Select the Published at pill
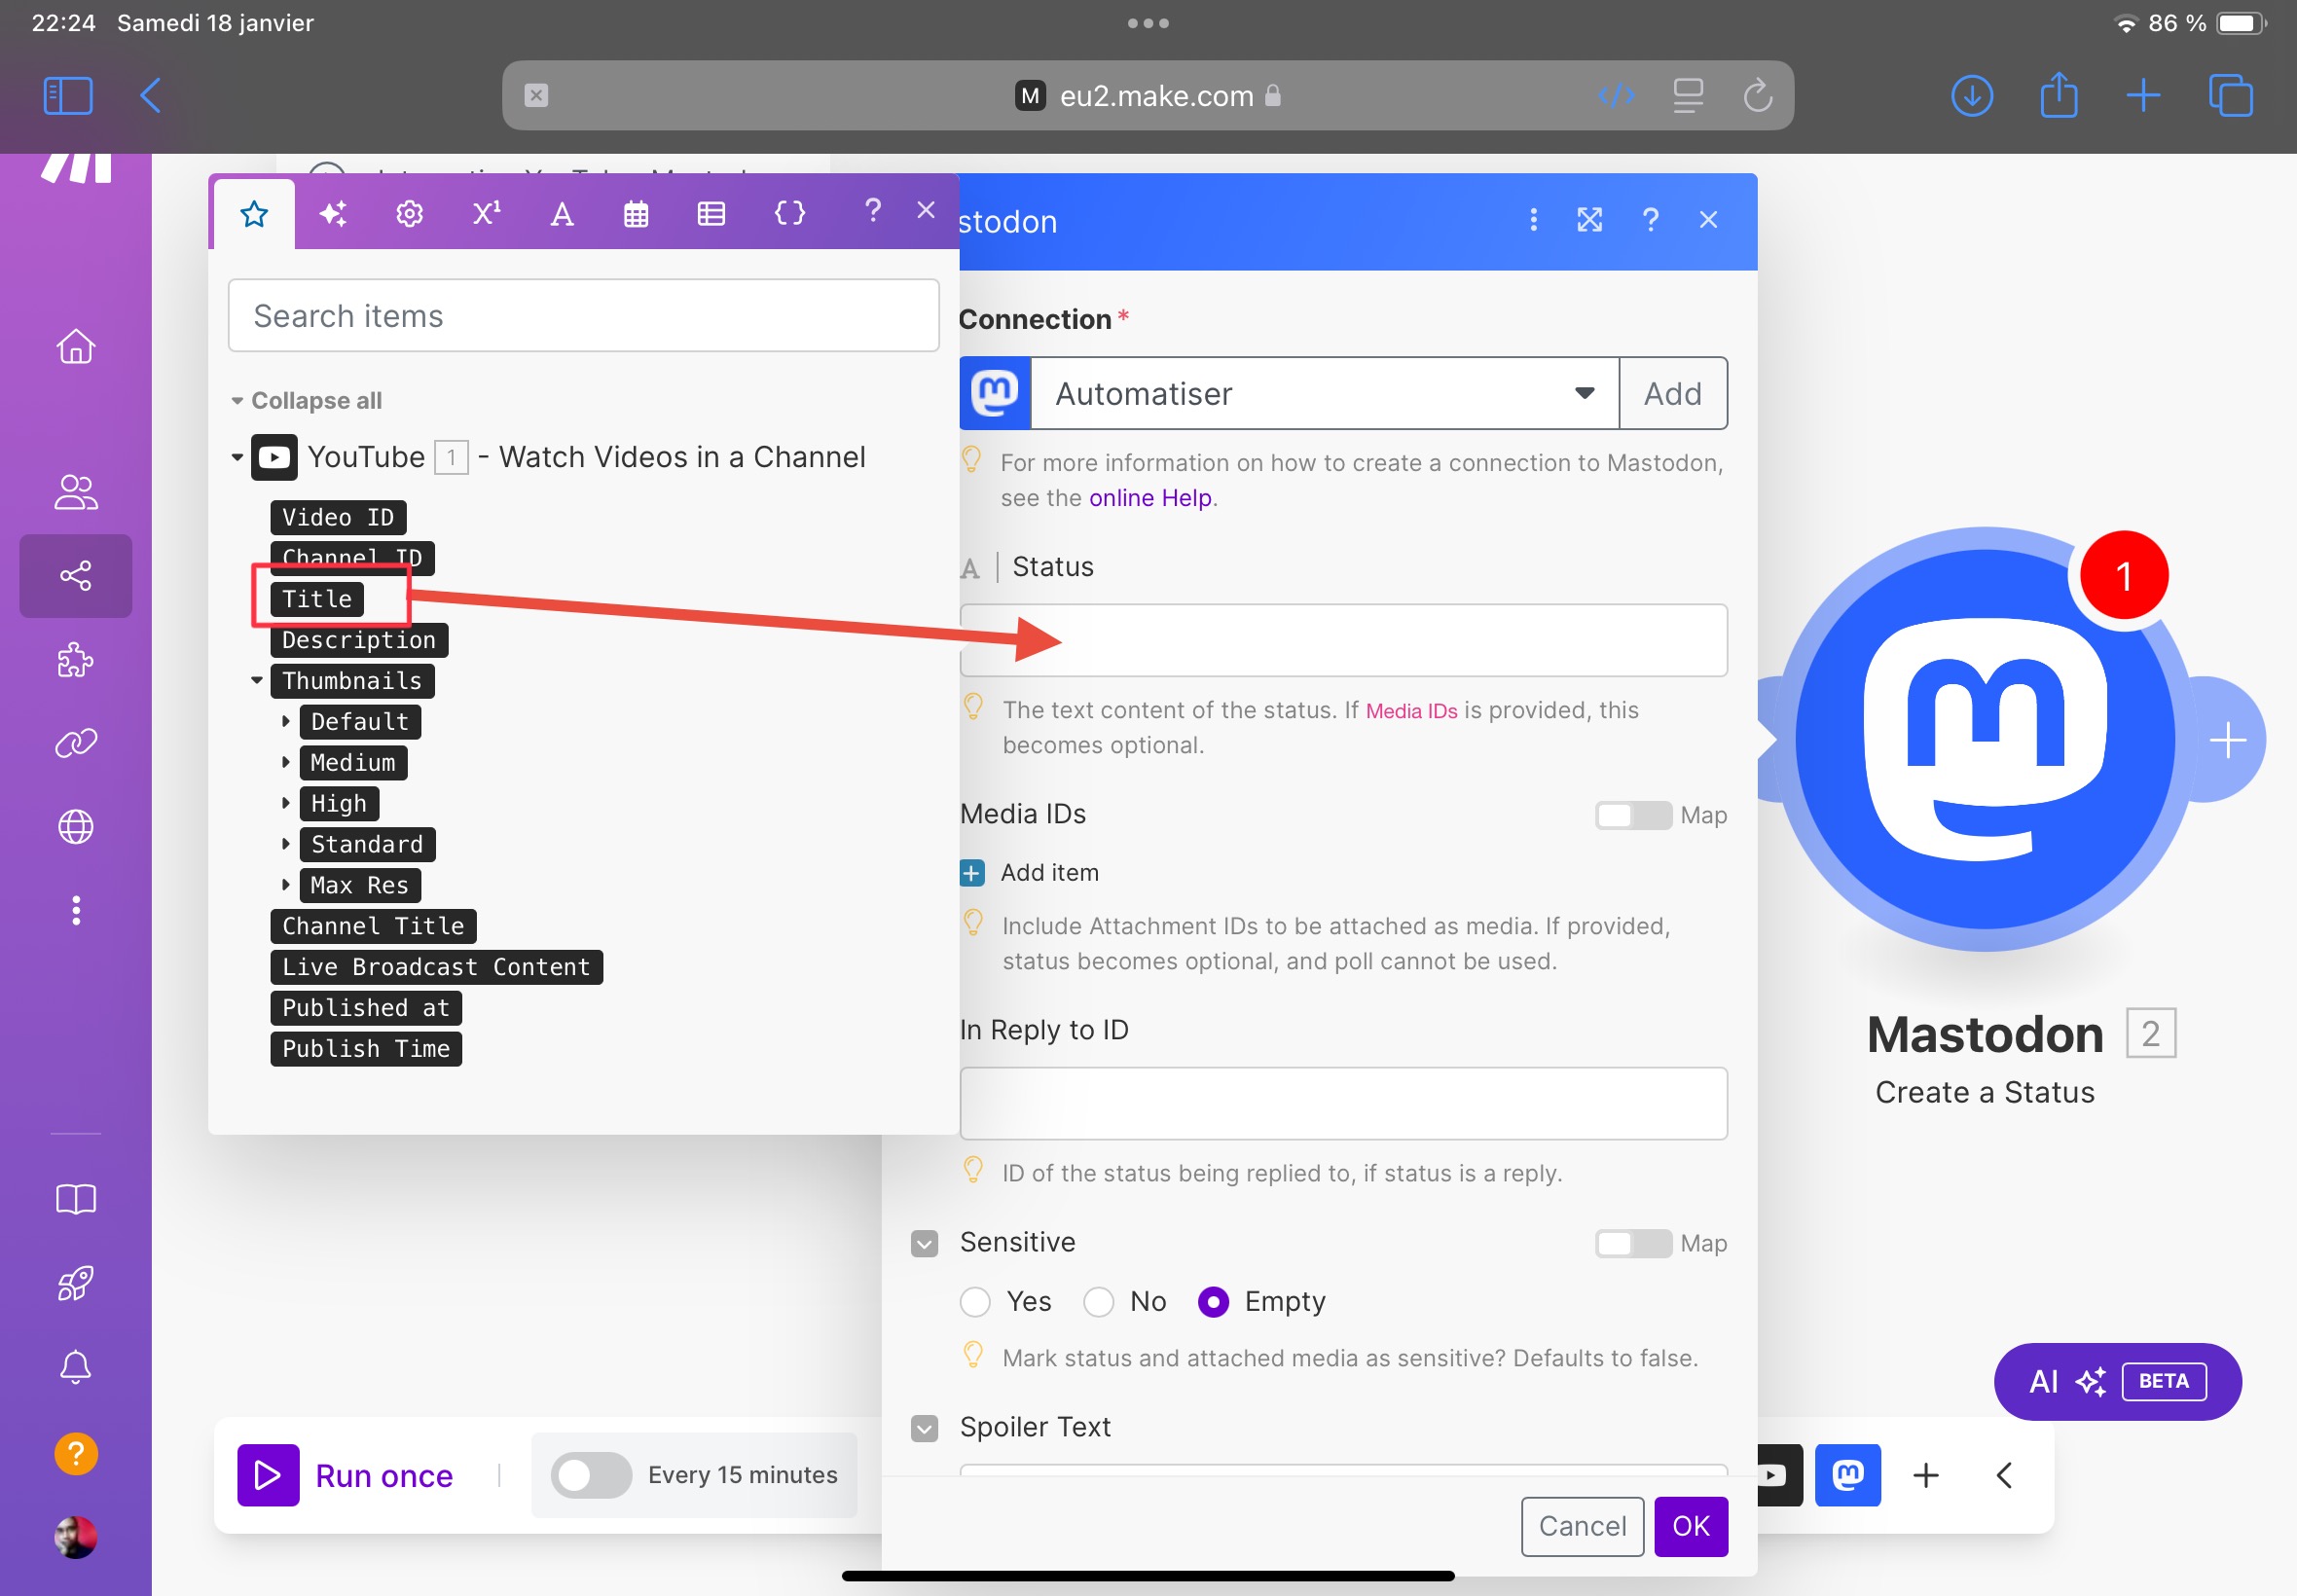Image resolution: width=2297 pixels, height=1596 pixels. coord(366,1008)
